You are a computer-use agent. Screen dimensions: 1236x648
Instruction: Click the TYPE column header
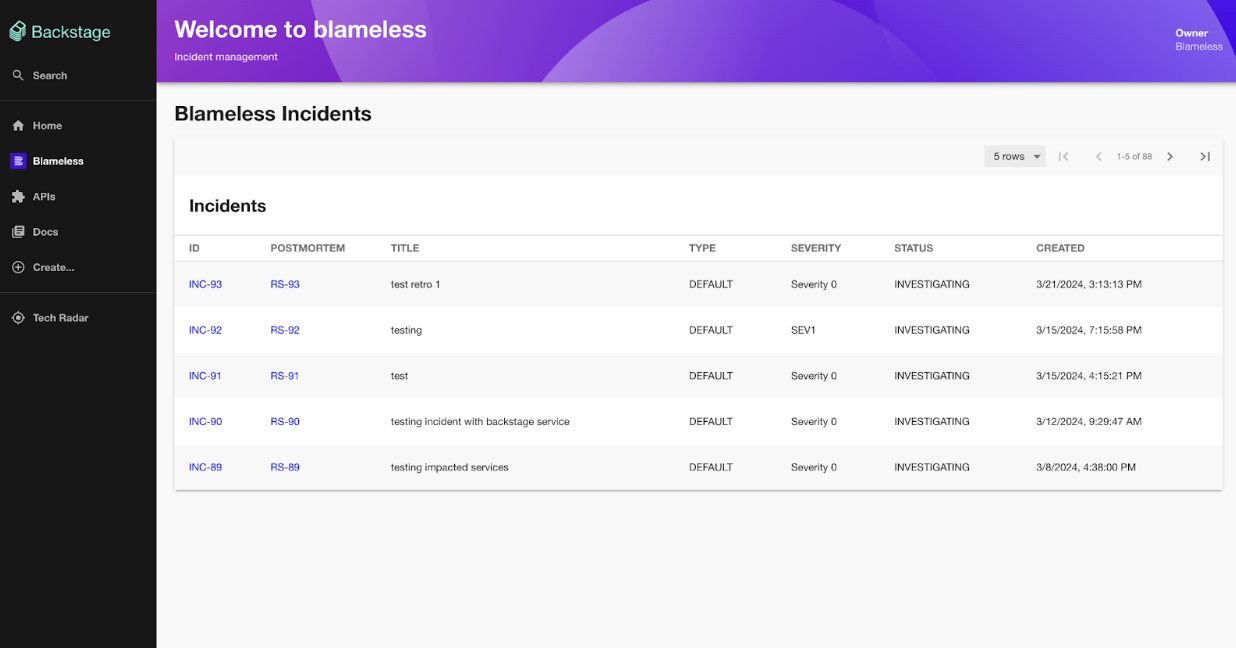click(702, 248)
